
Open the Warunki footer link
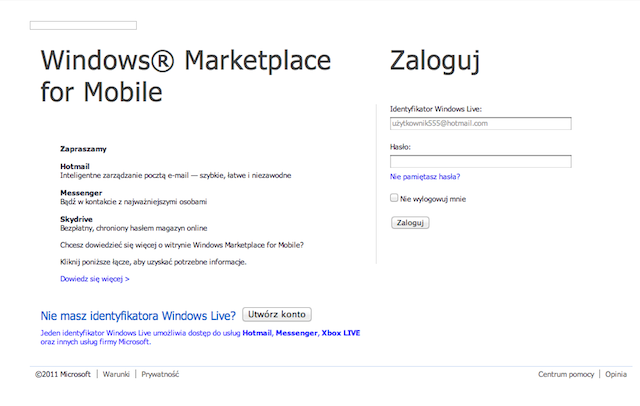(116, 374)
